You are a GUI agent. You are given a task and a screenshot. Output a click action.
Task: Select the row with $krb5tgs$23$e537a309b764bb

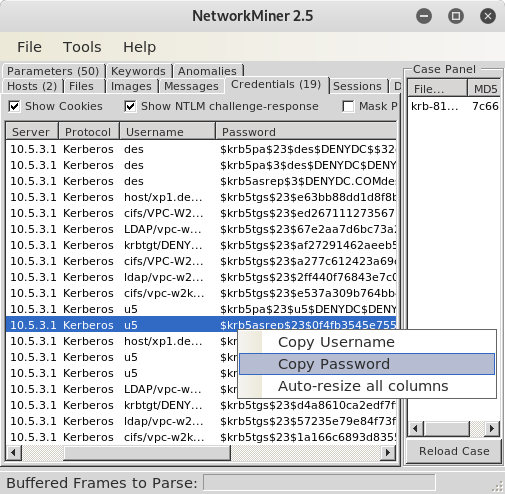201,293
